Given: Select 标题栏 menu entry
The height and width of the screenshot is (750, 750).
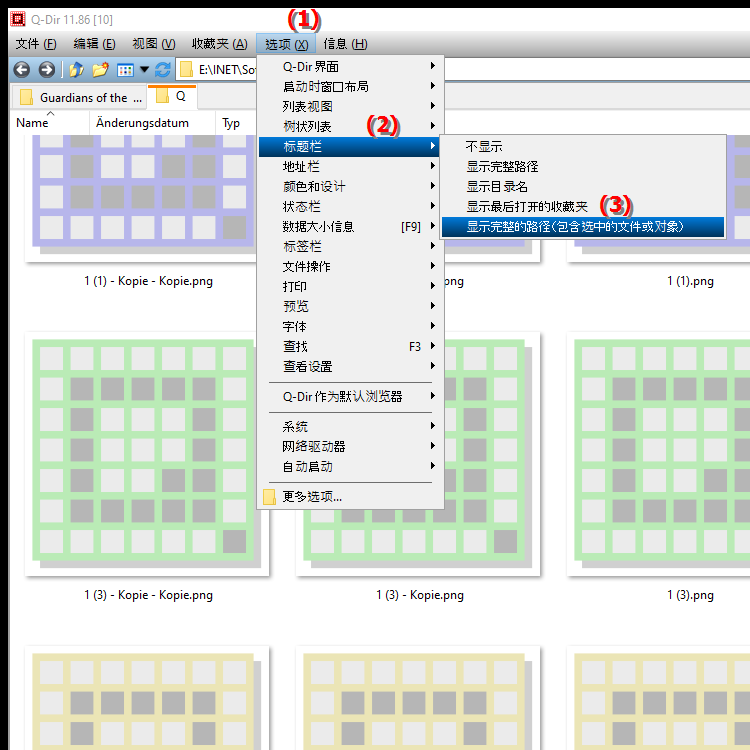Looking at the screenshot, I should tap(349, 146).
